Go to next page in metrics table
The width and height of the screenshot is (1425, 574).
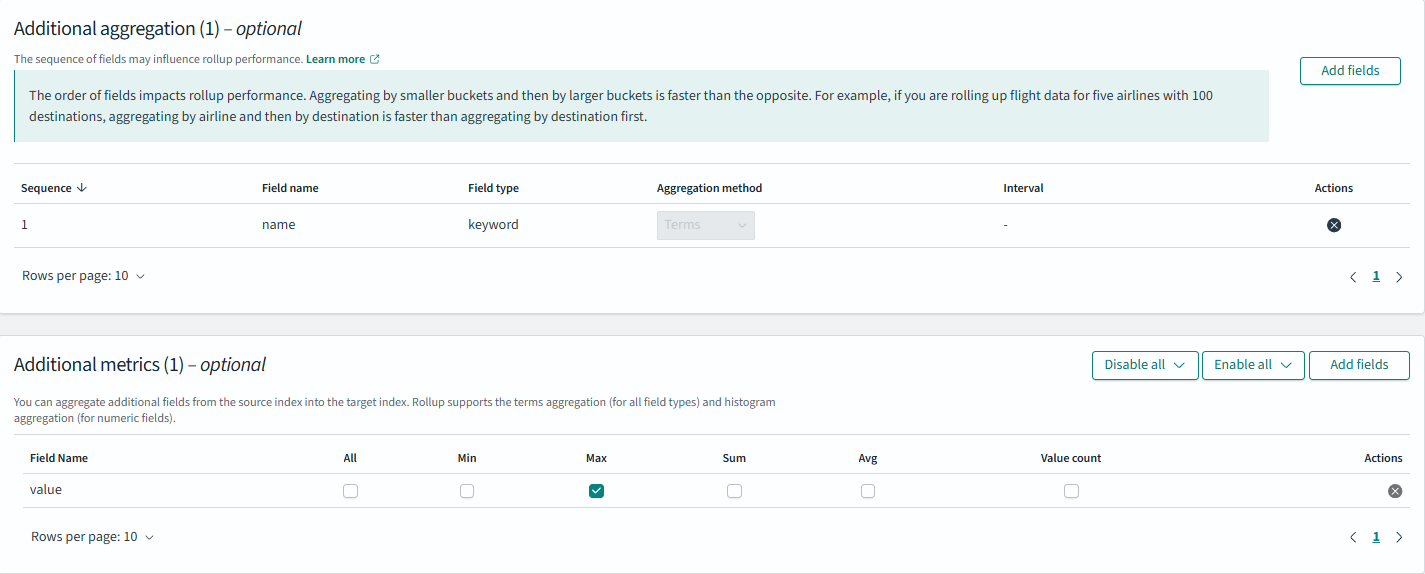pos(1399,537)
